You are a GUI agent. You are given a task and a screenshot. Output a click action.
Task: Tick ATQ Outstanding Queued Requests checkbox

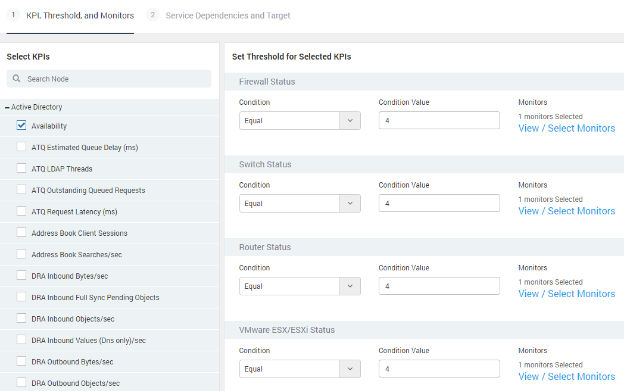pos(21,190)
